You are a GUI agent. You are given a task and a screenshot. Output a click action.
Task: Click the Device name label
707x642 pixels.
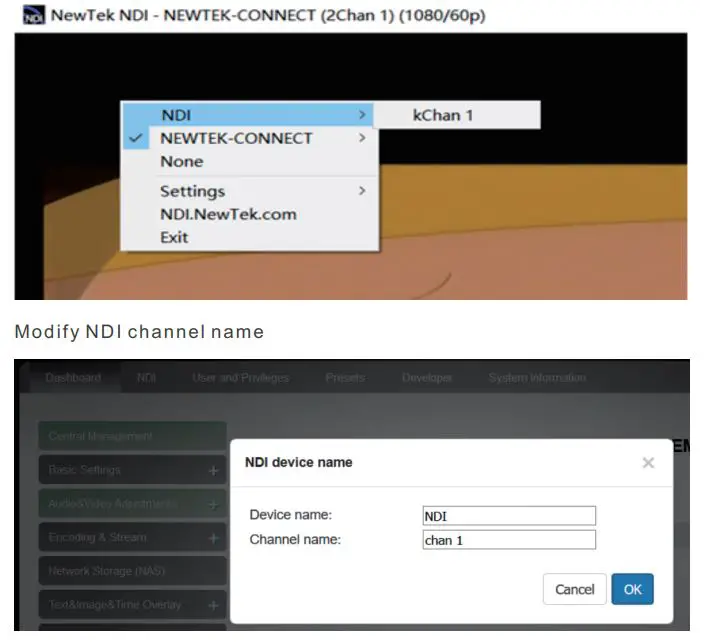click(290, 515)
